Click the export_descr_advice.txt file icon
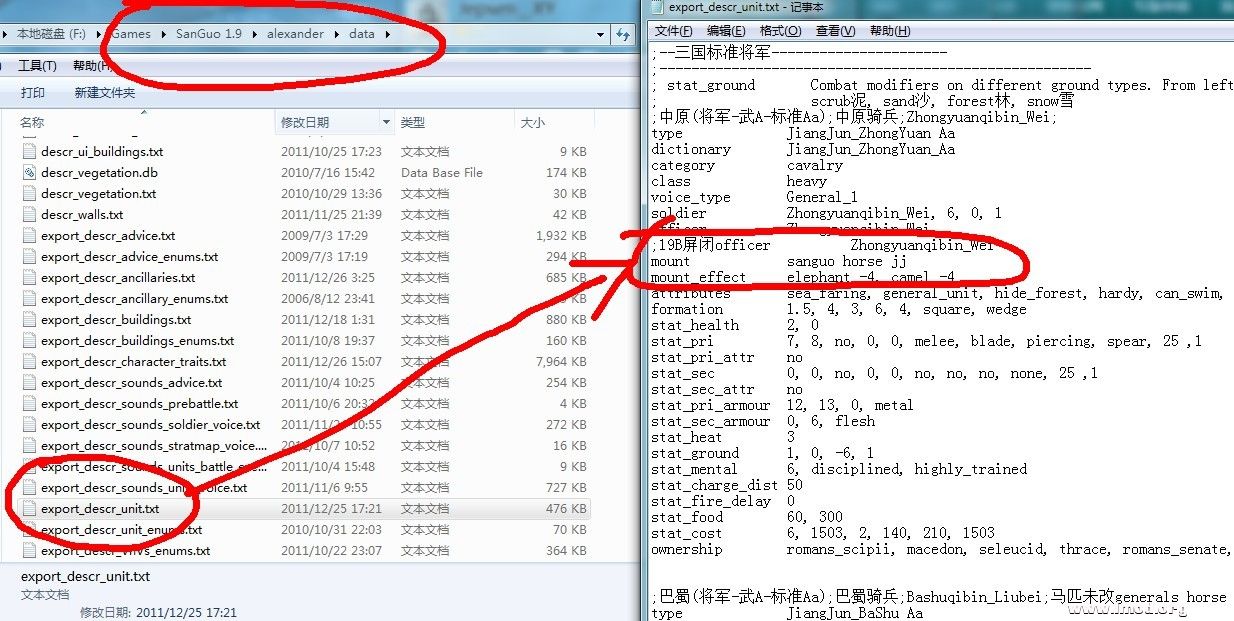The width and height of the screenshot is (1234, 621). [29, 236]
